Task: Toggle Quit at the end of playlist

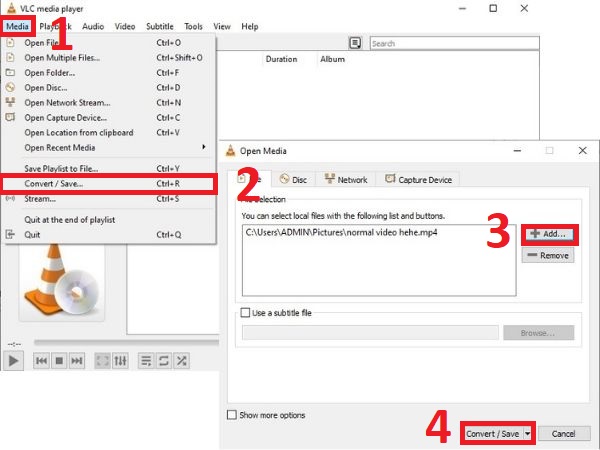Action: click(70, 220)
